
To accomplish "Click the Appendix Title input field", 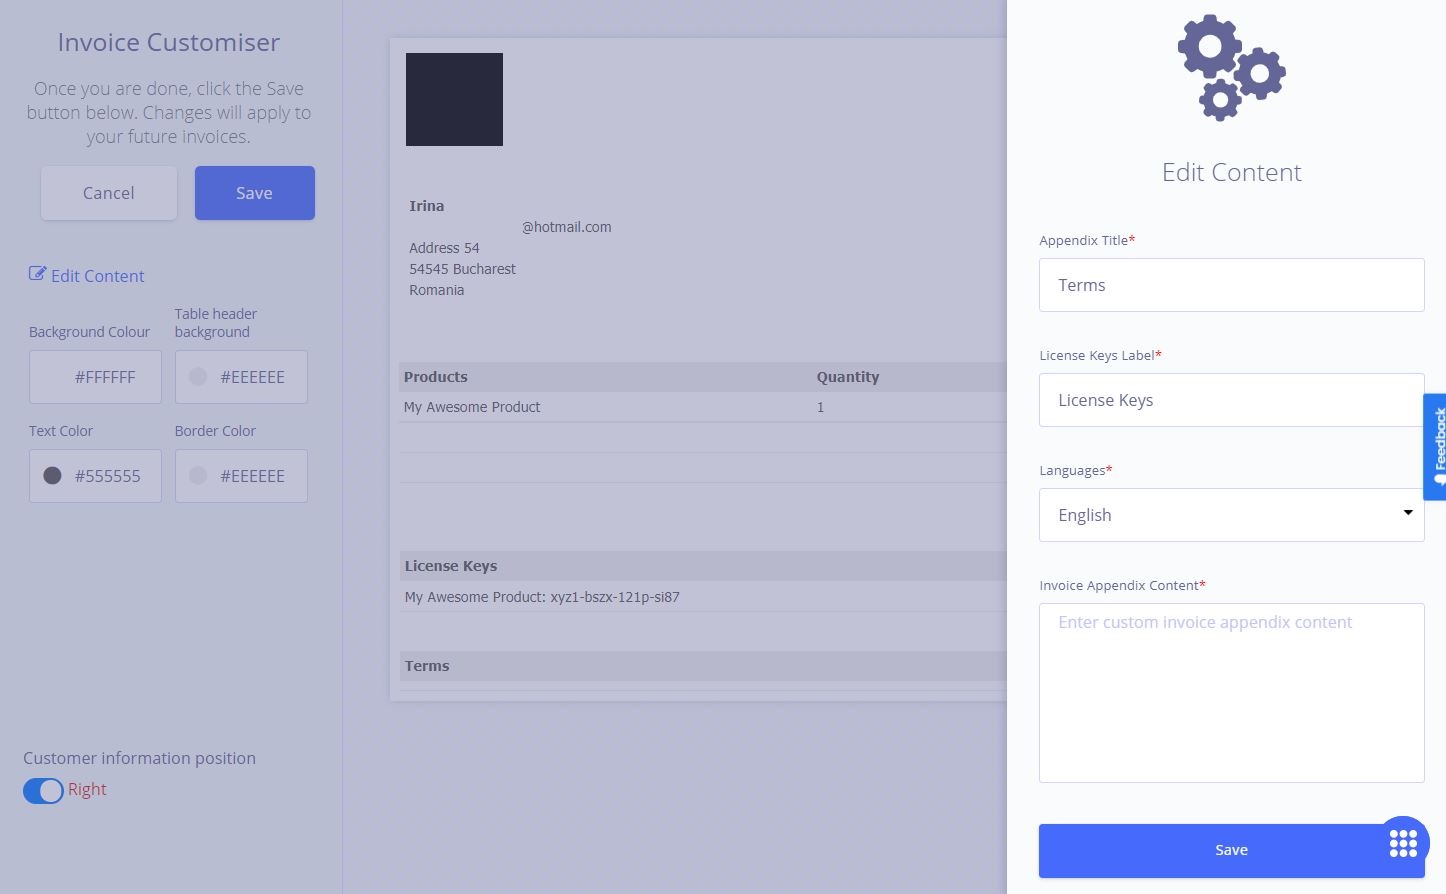I will (1231, 285).
